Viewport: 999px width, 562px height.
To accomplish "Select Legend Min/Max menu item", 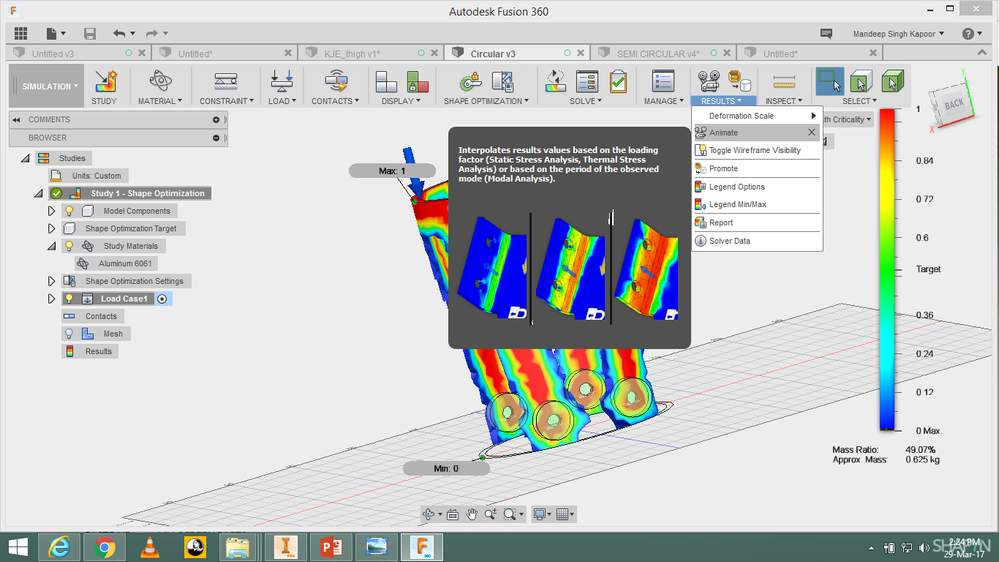I will click(756, 205).
